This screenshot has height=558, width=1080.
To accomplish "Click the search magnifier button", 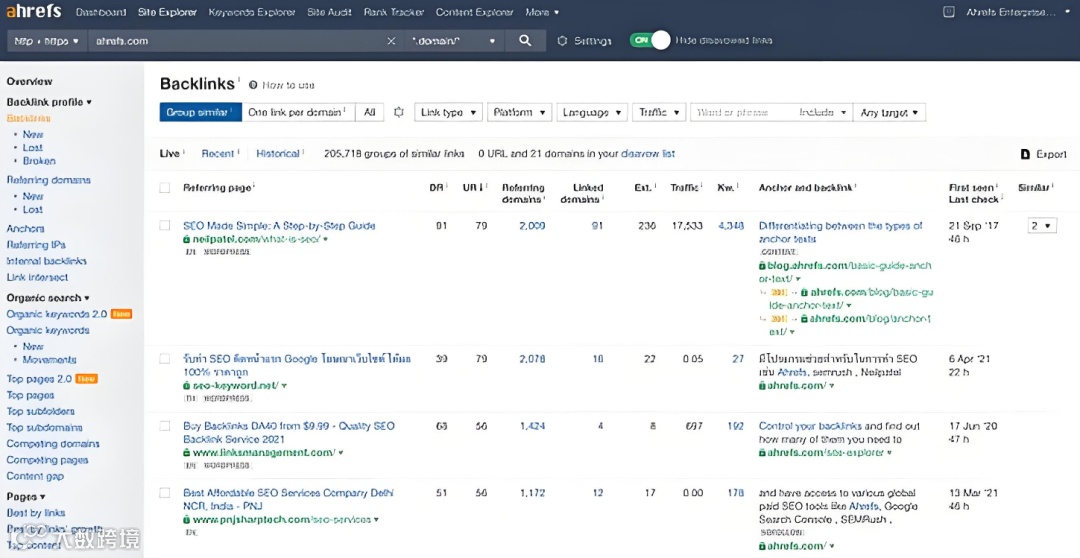I will pos(525,41).
